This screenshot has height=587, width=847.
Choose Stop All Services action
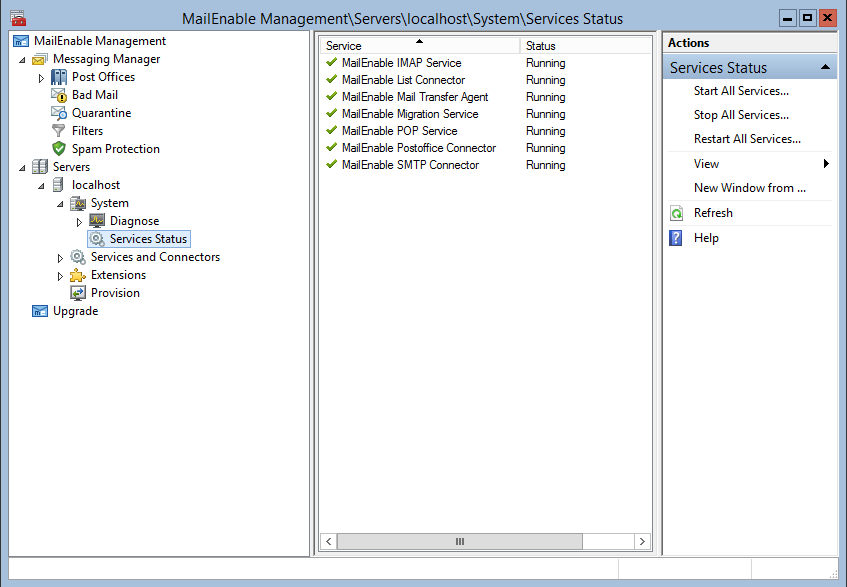[741, 115]
